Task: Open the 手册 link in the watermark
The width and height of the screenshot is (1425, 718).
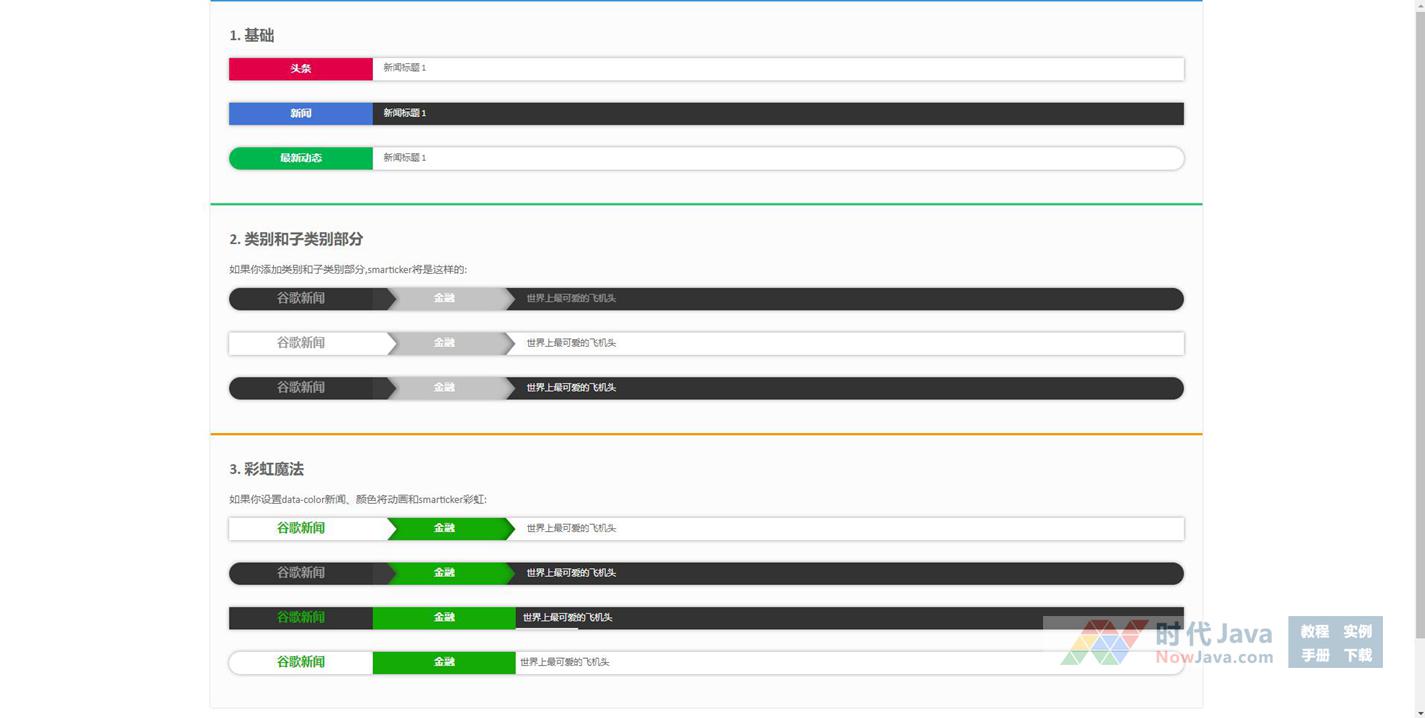Action: (x=1314, y=656)
